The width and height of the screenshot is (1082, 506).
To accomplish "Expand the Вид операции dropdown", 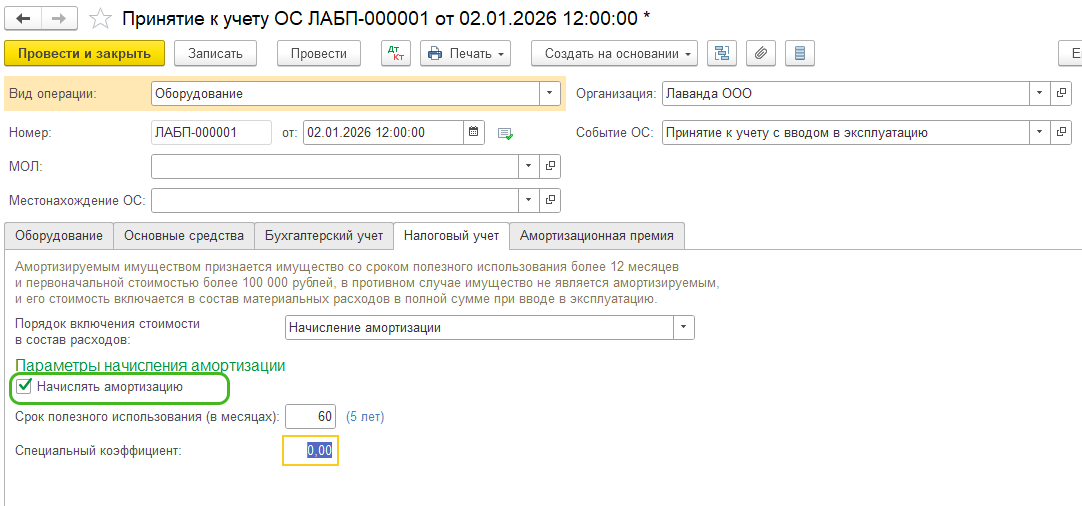I will [x=550, y=94].
